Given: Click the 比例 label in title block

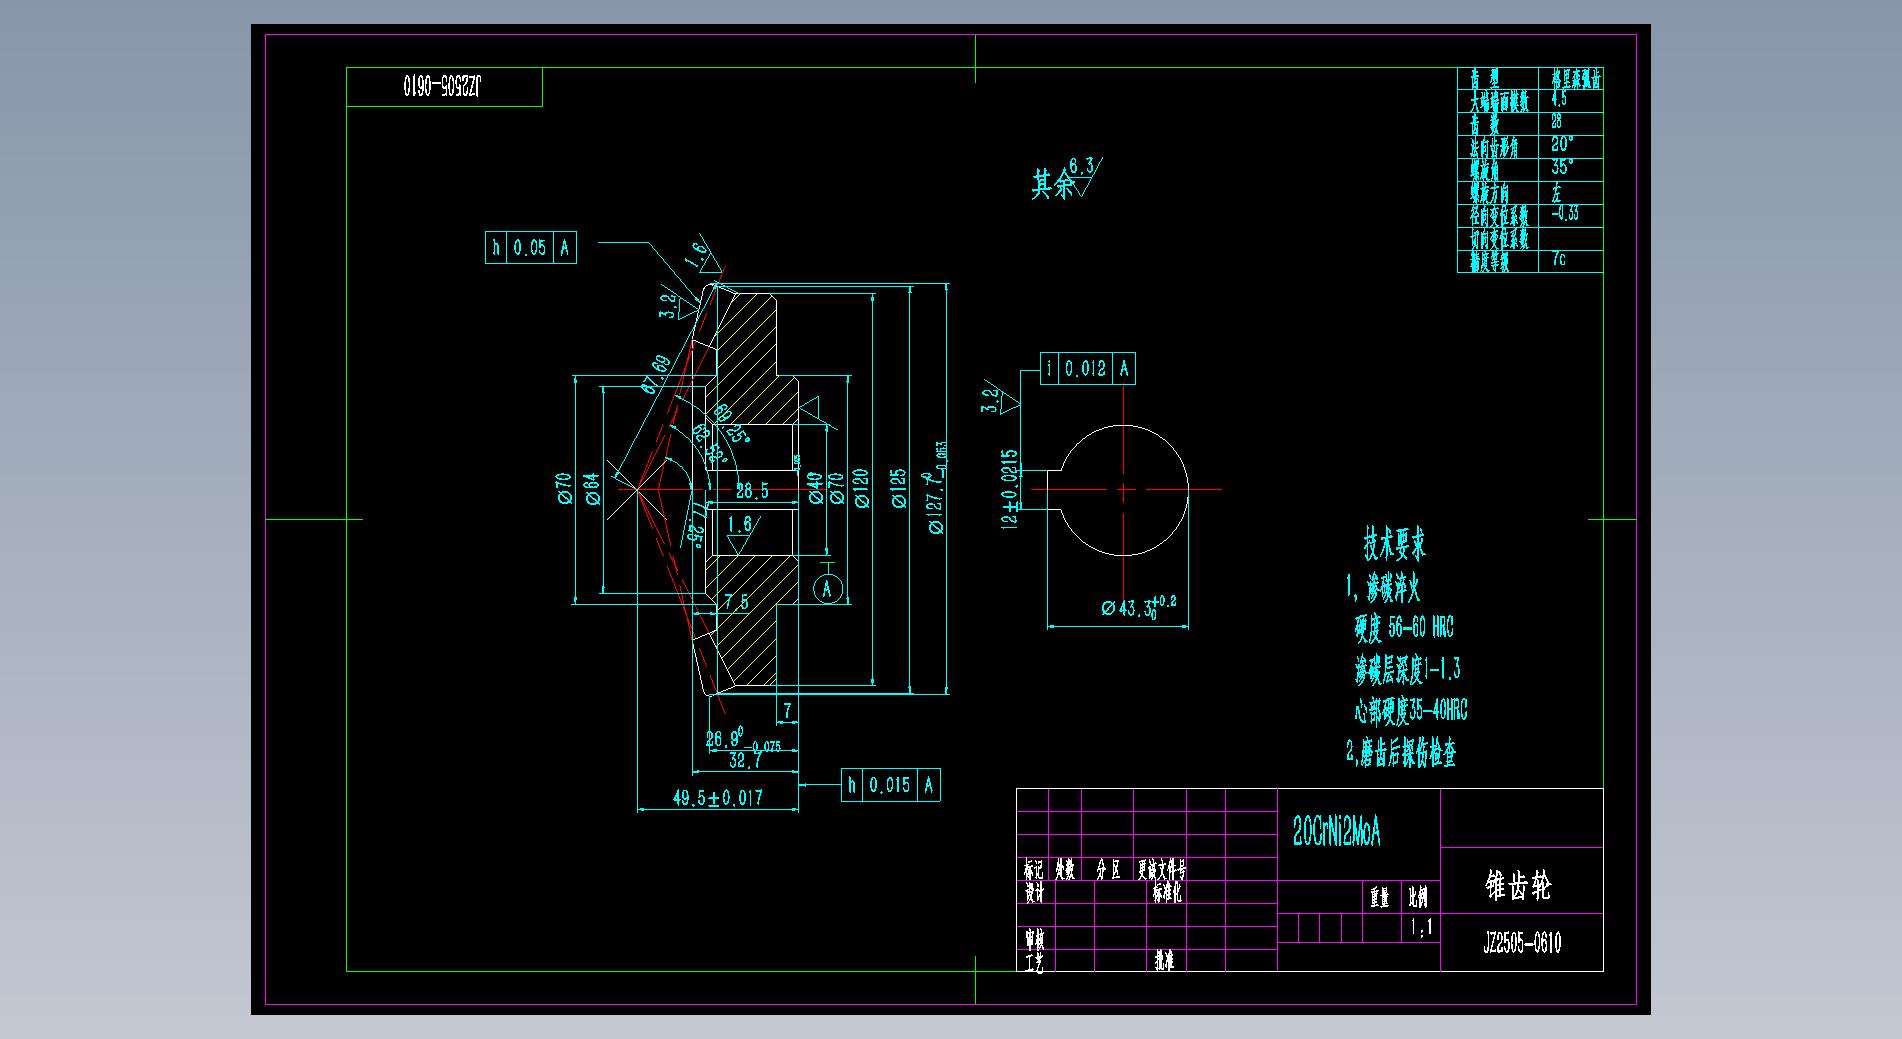Looking at the screenshot, I should click(x=1418, y=897).
